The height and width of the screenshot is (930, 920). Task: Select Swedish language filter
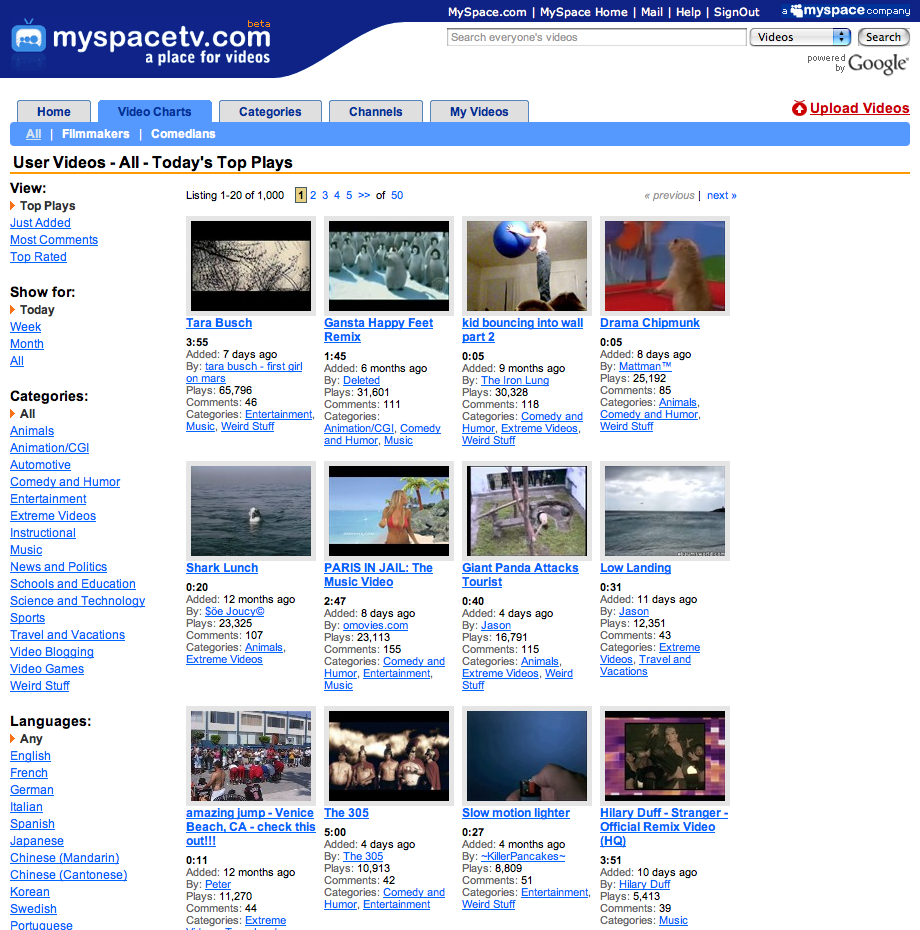click(33, 909)
